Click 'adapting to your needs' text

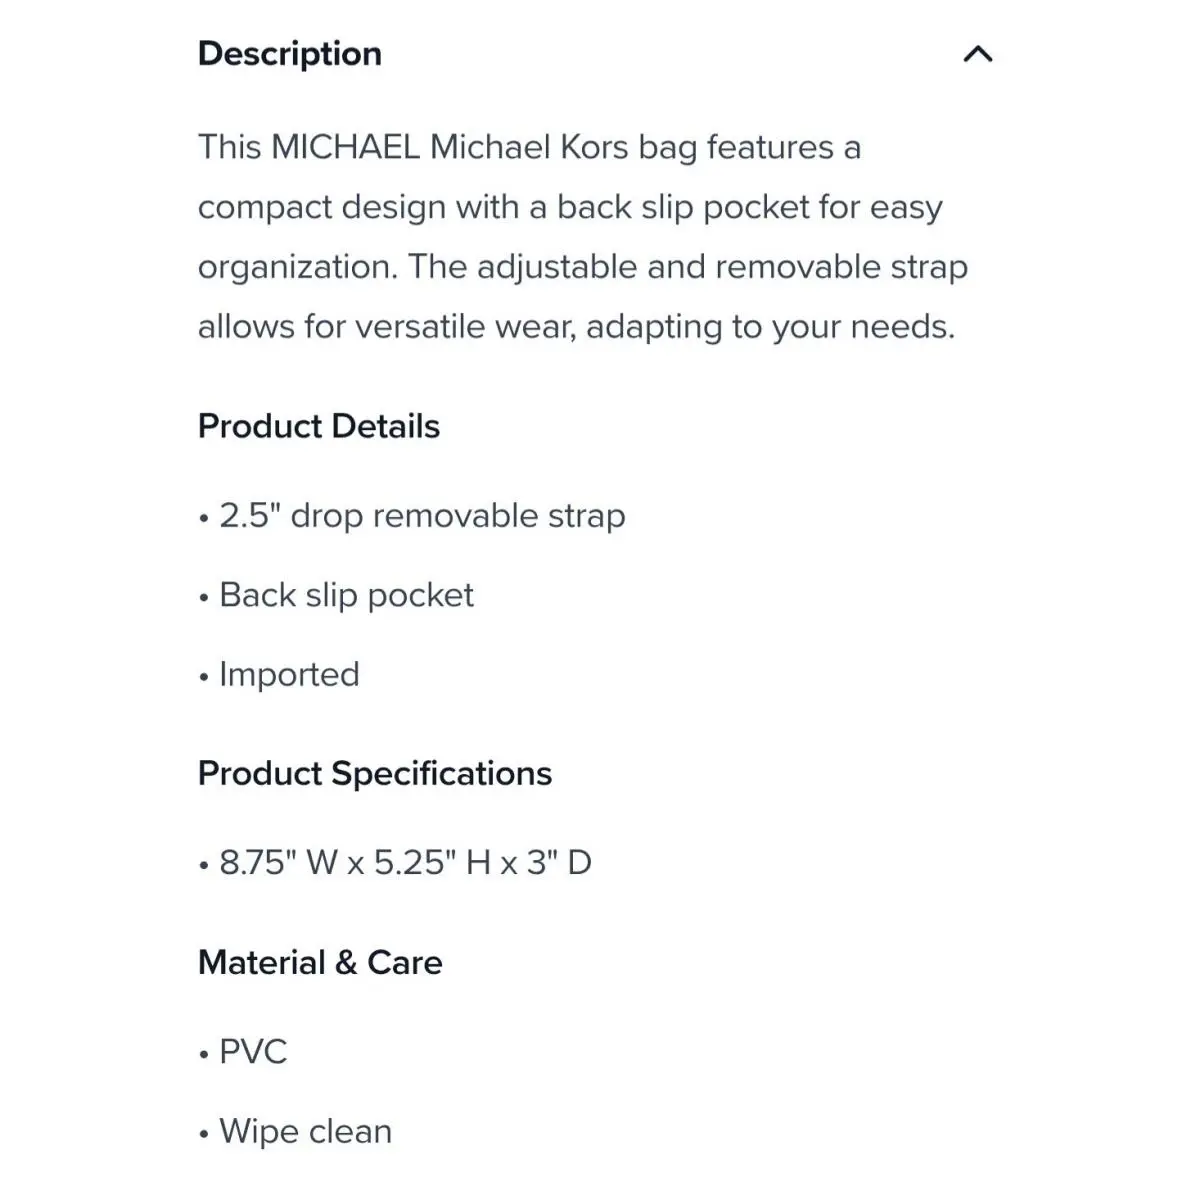[770, 327]
